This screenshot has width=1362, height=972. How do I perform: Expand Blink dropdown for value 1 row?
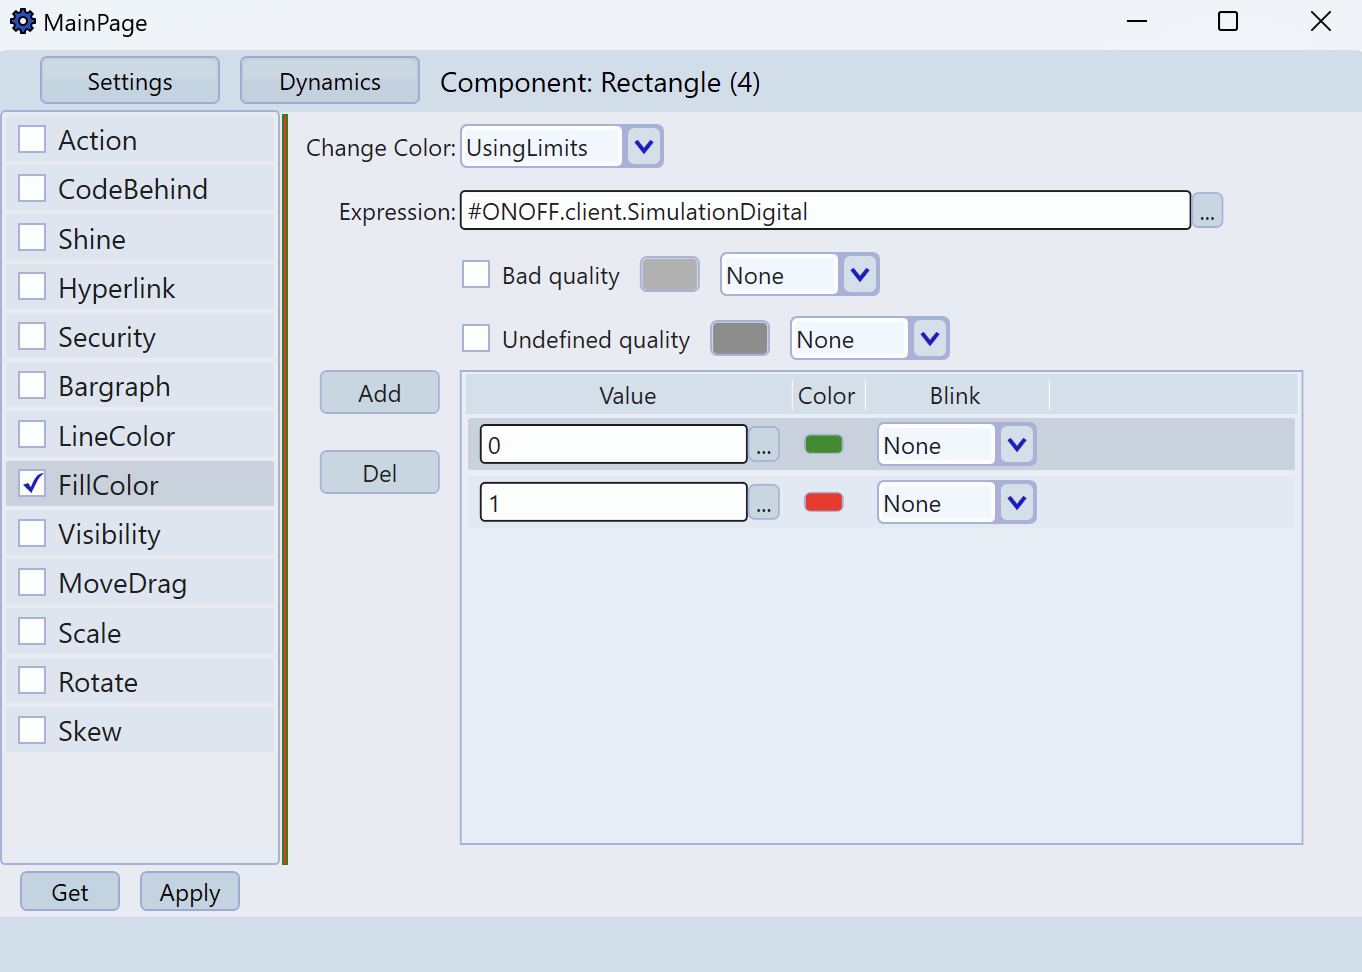1017,503
